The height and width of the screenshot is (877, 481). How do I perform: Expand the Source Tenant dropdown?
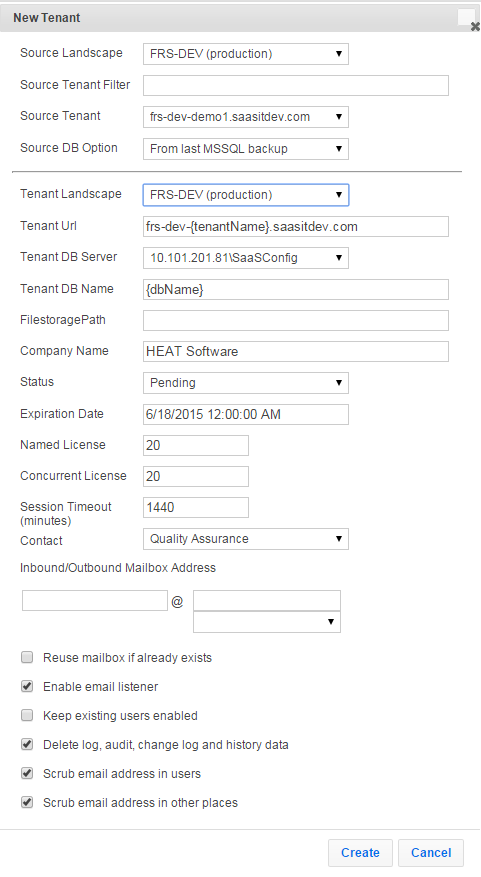coord(246,117)
